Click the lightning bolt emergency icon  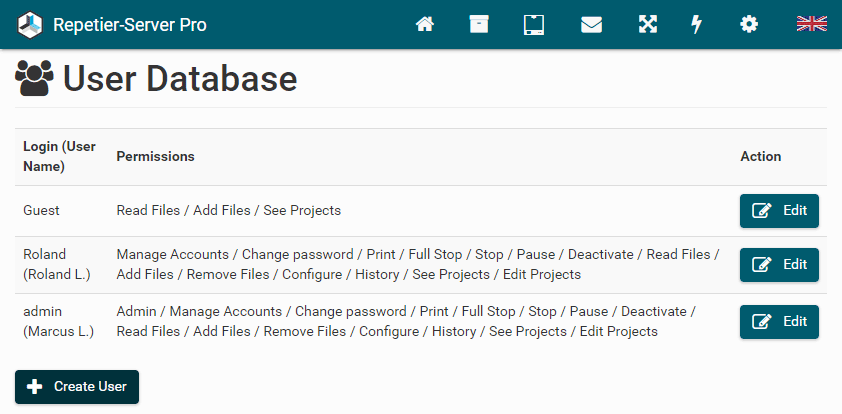coord(697,24)
